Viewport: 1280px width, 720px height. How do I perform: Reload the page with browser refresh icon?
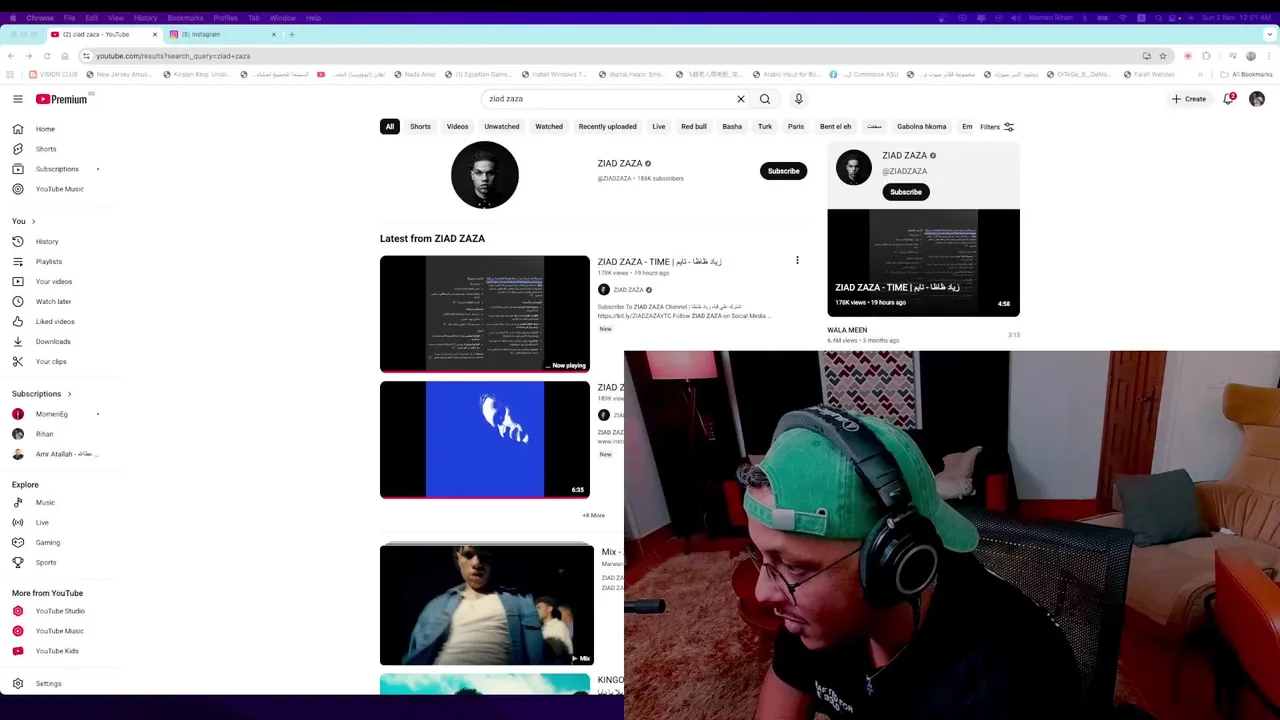tap(47, 56)
